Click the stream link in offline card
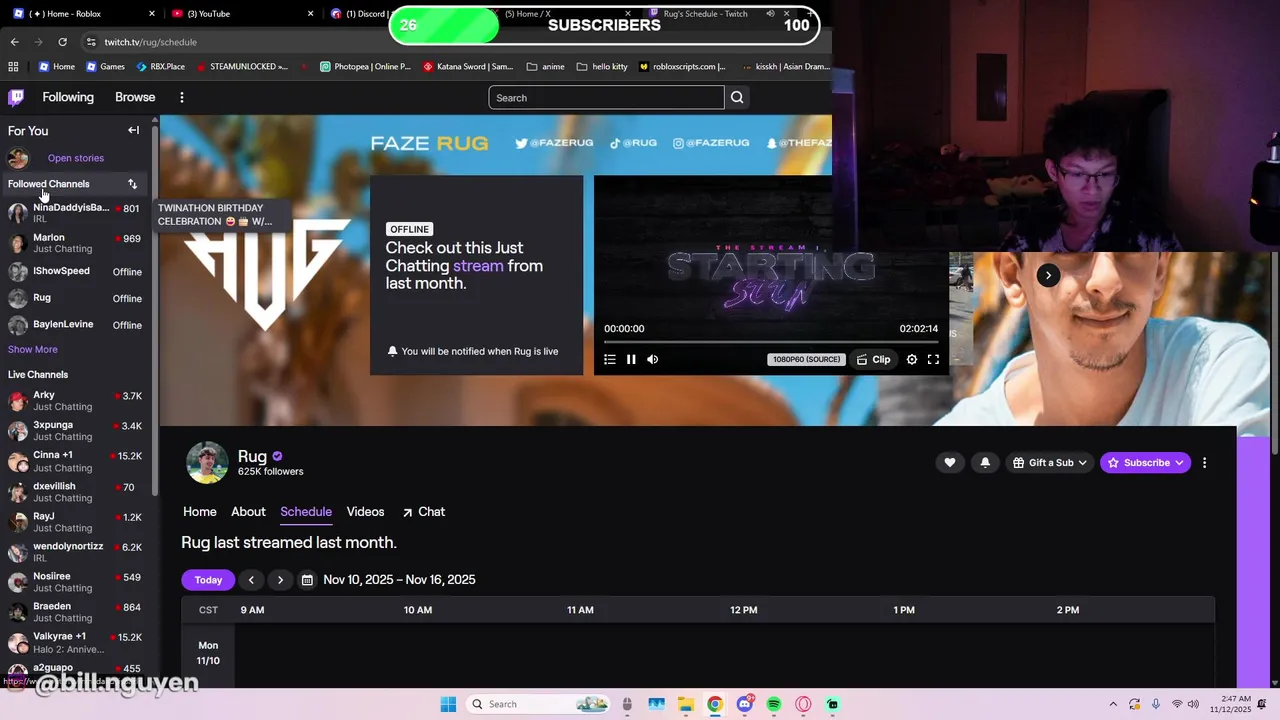The image size is (1280, 720). click(x=478, y=266)
